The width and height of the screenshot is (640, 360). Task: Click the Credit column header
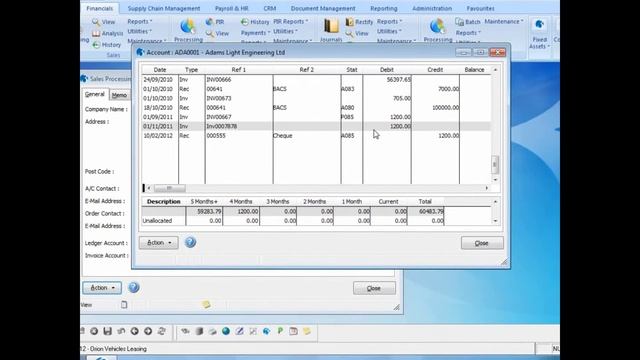click(x=435, y=70)
